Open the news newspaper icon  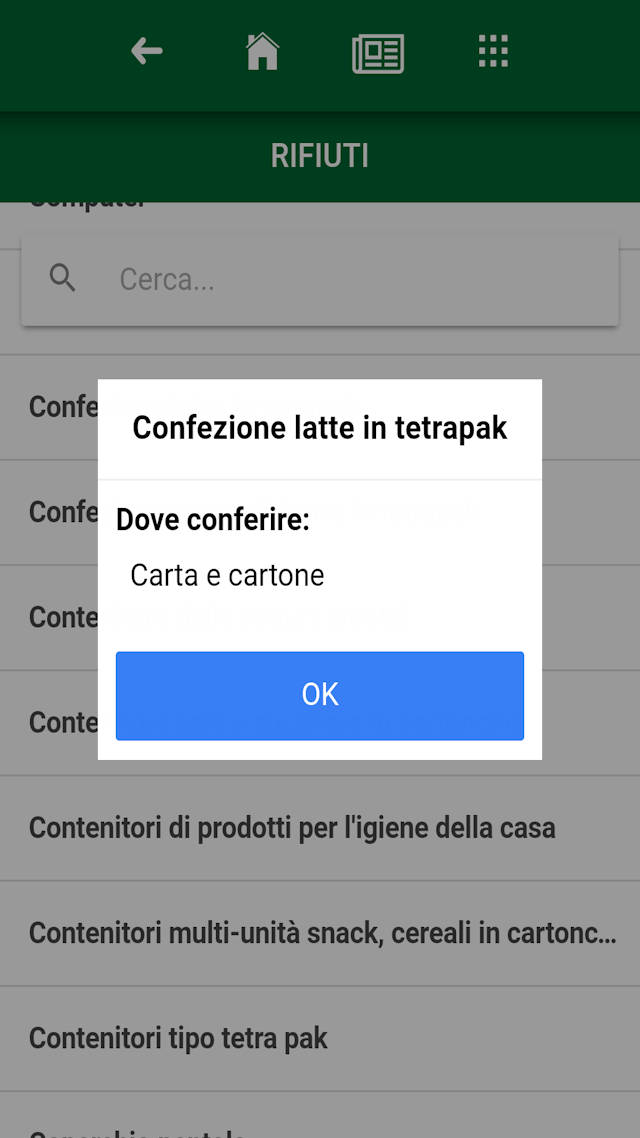click(377, 53)
